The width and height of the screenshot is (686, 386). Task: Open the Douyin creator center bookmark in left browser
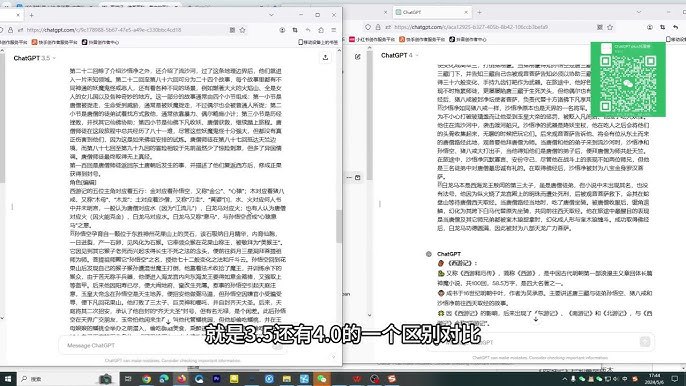pyautogui.click(x=101, y=42)
